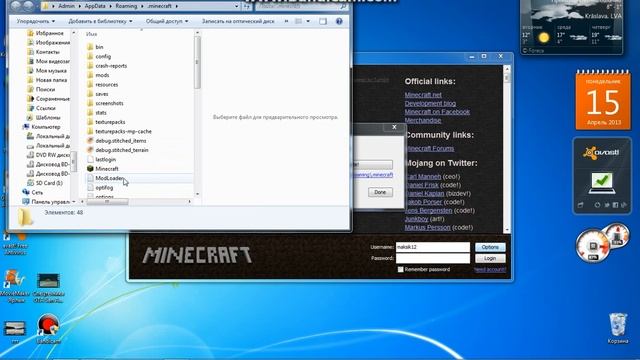This screenshot has height=360, width=640.
Task: Open the view options dropdown arrow
Action: pyautogui.click(x=308, y=21)
